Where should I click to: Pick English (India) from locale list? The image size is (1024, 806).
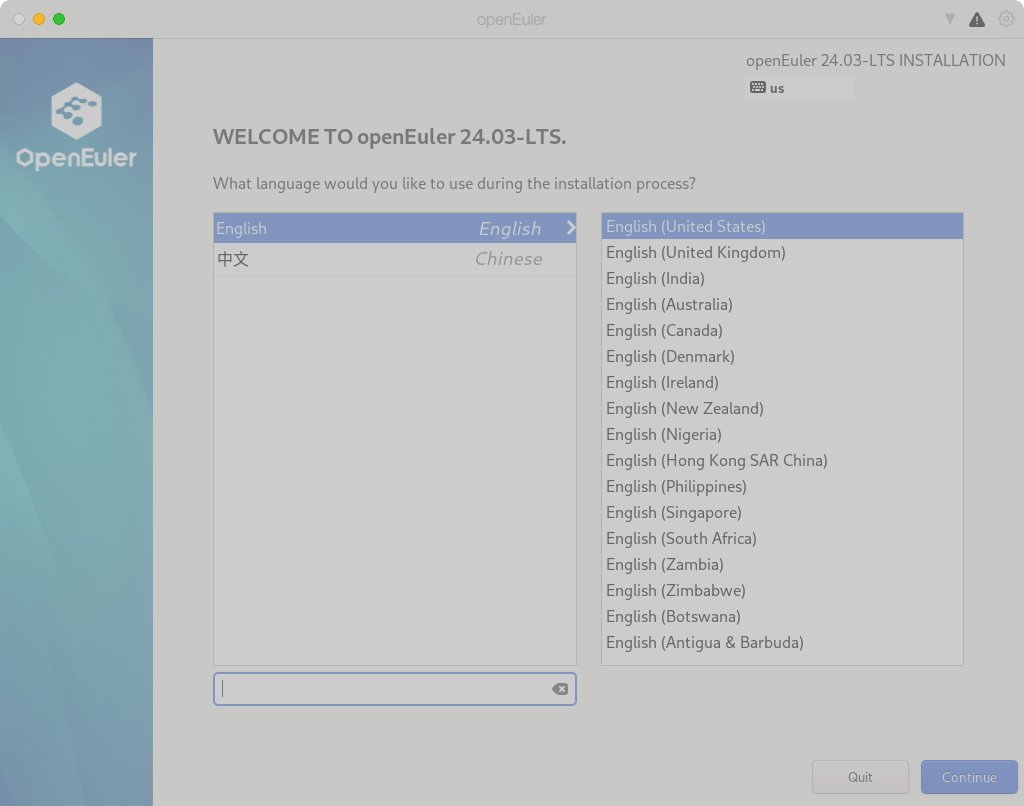click(655, 279)
